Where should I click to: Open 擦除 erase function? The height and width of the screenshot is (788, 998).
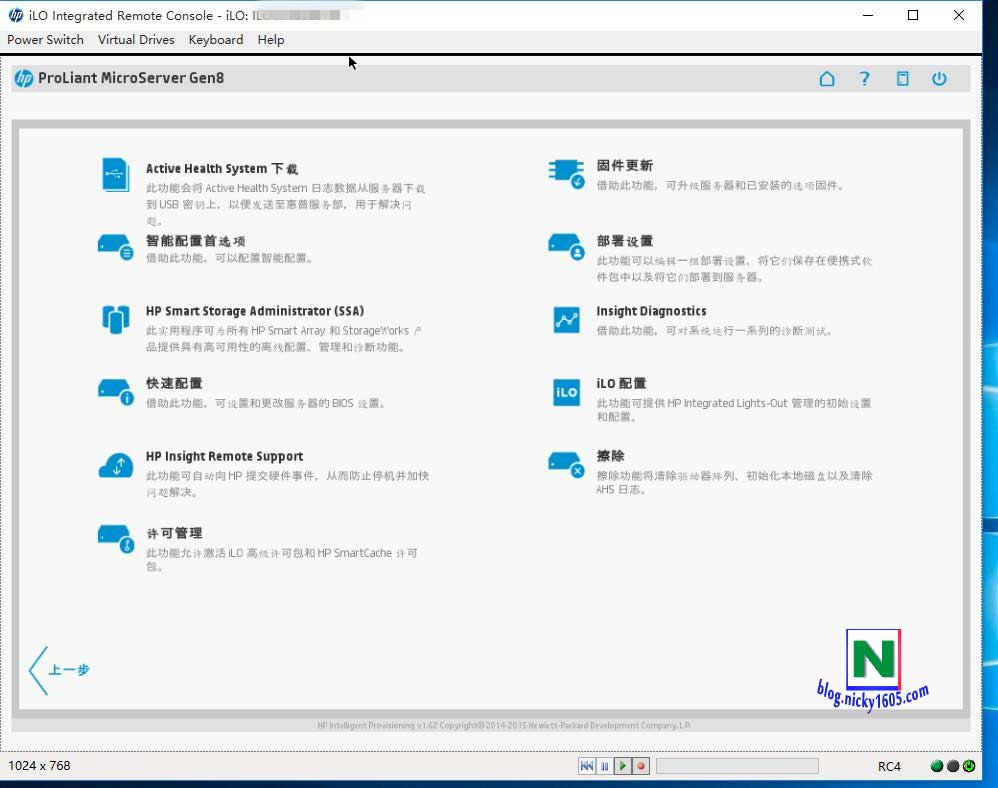tap(610, 456)
